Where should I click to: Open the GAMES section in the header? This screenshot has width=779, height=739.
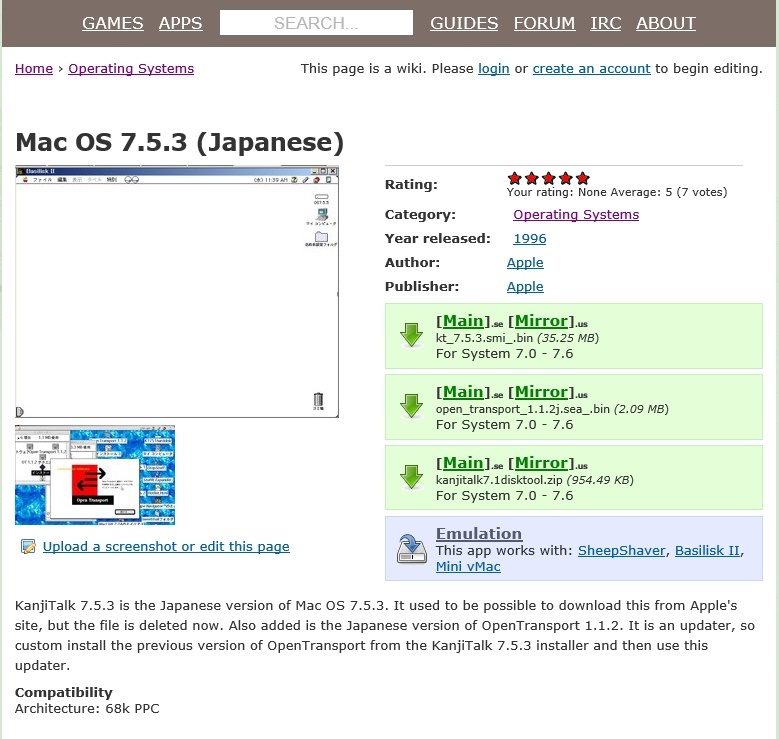(x=113, y=23)
